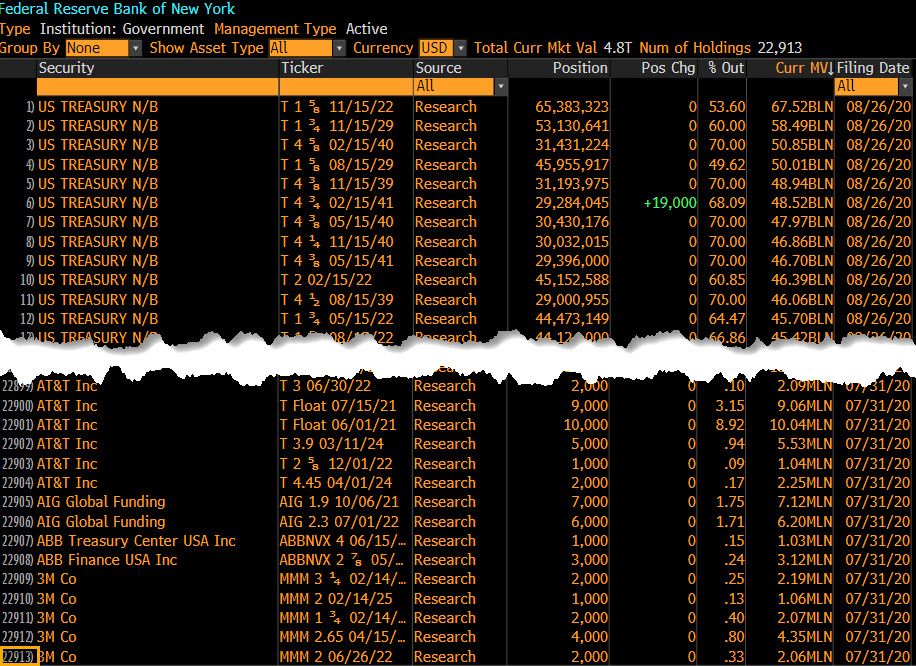This screenshot has height=666, width=916.
Task: Expand the Show Asset Type dropdown
Action: tap(307, 48)
